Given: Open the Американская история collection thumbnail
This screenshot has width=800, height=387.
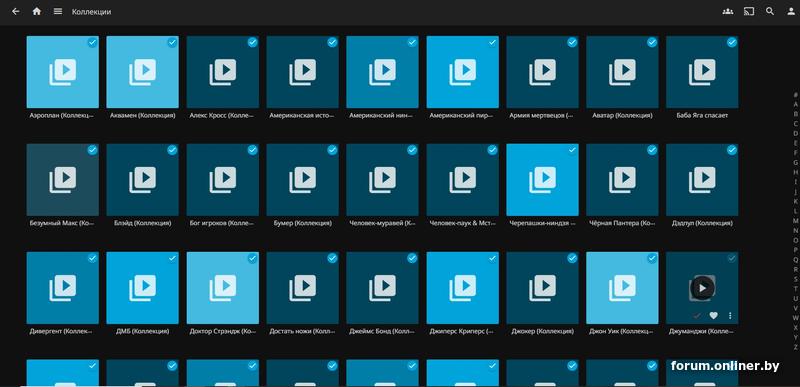Looking at the screenshot, I should click(x=303, y=72).
